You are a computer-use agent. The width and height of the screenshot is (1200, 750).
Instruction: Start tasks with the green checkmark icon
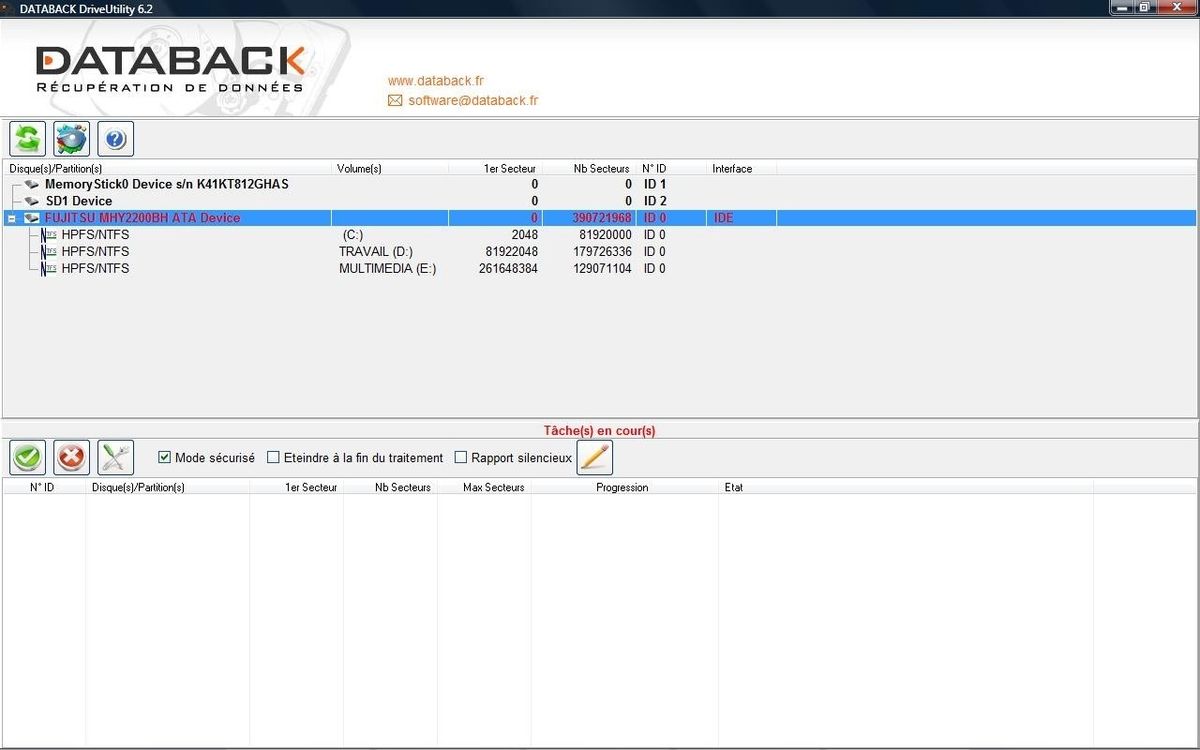point(27,457)
